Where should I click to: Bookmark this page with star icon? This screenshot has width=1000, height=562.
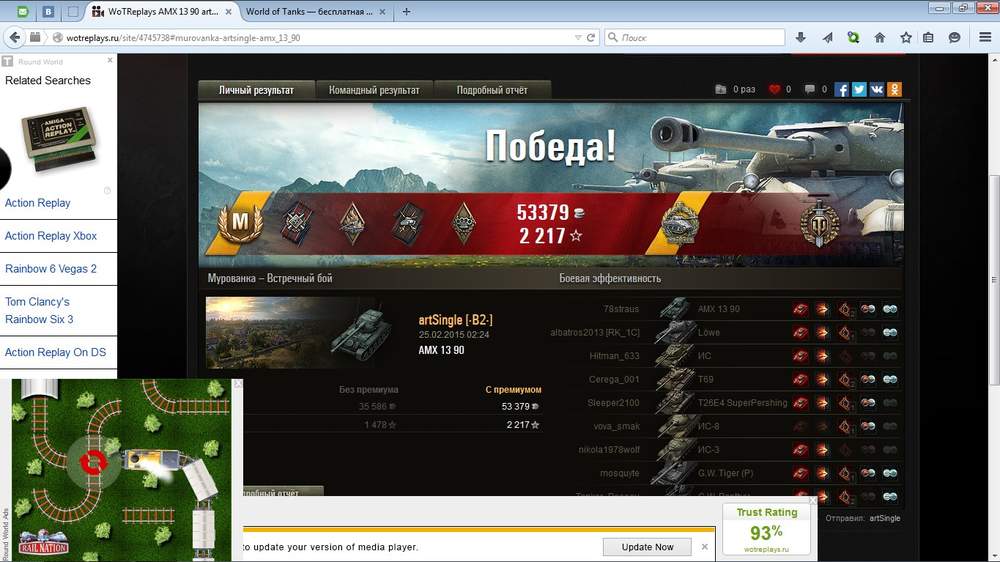[x=906, y=38]
